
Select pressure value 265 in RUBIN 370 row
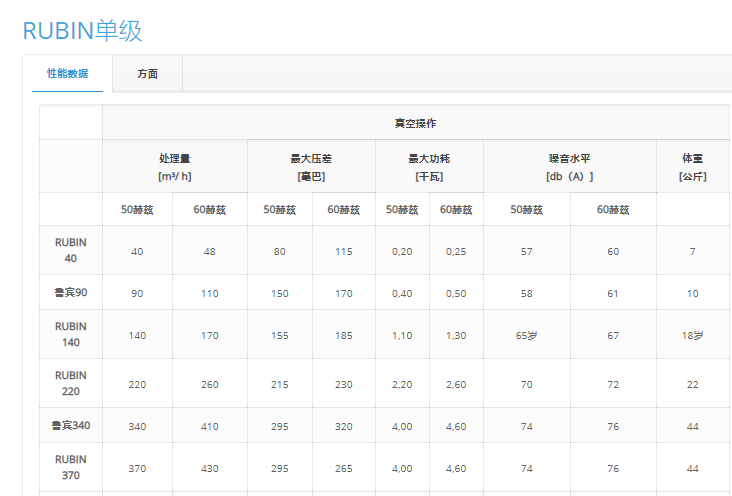click(x=344, y=469)
